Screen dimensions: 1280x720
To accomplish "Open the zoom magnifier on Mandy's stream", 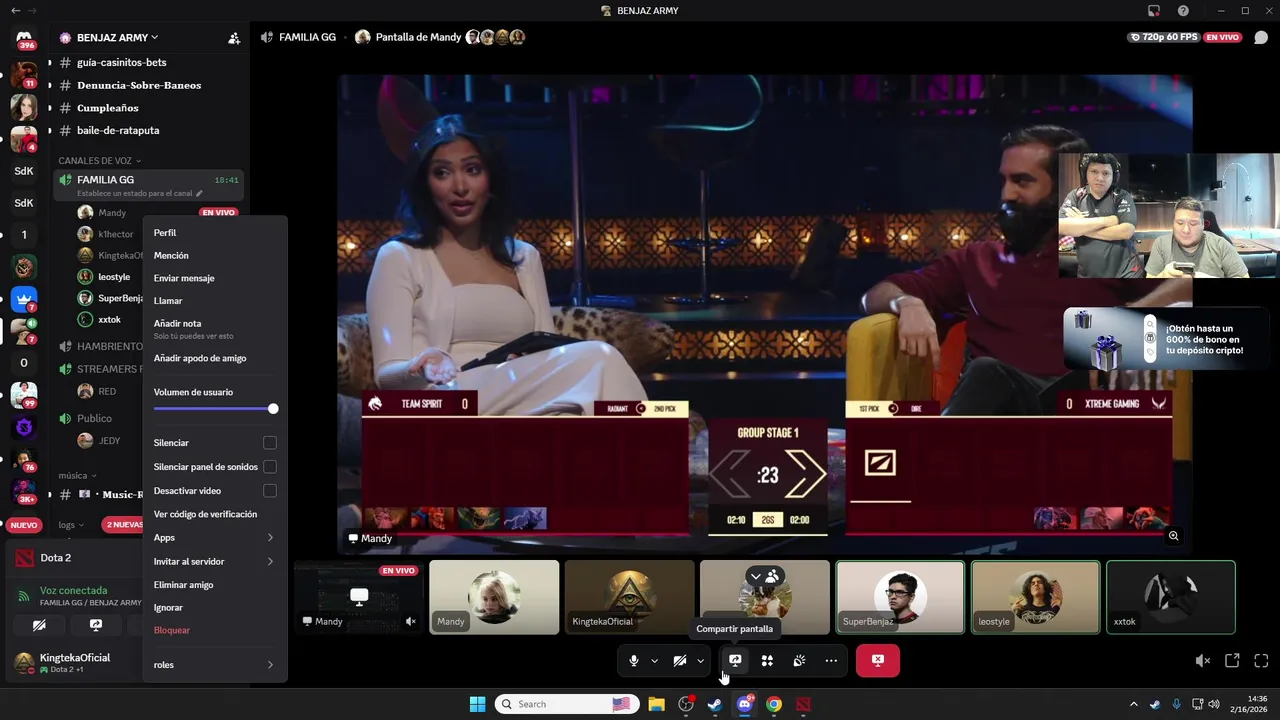I will pyautogui.click(x=1174, y=536).
